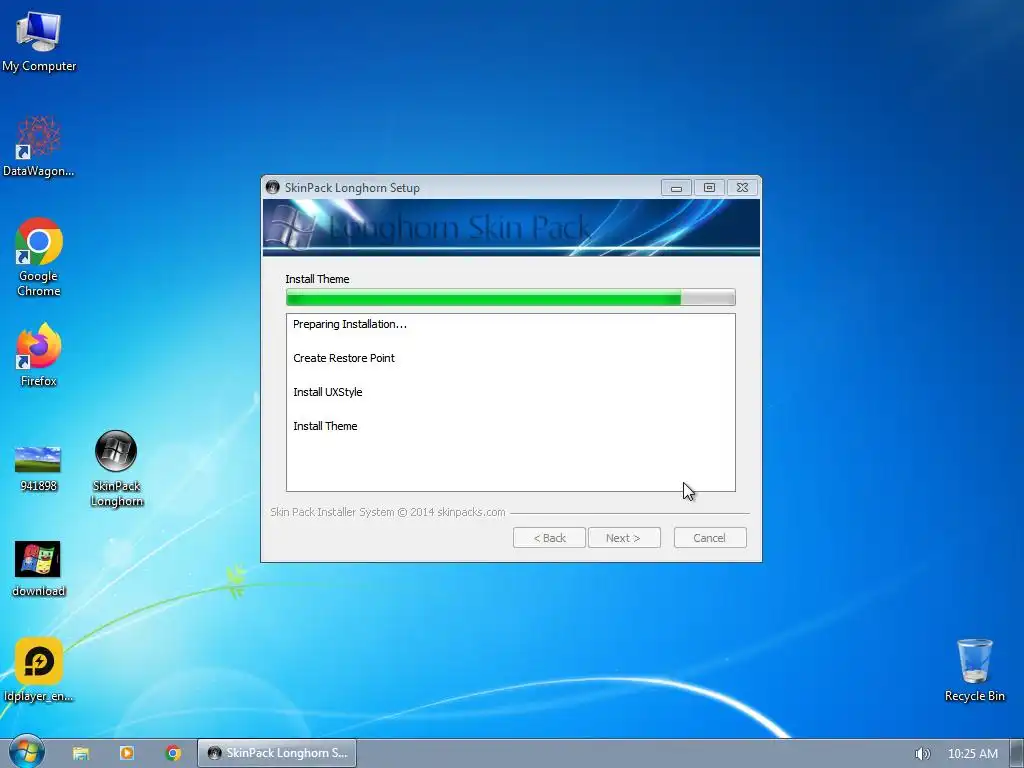The image size is (1024, 768).
Task: Click the 10:25 AM system clock
Action: pos(972,754)
